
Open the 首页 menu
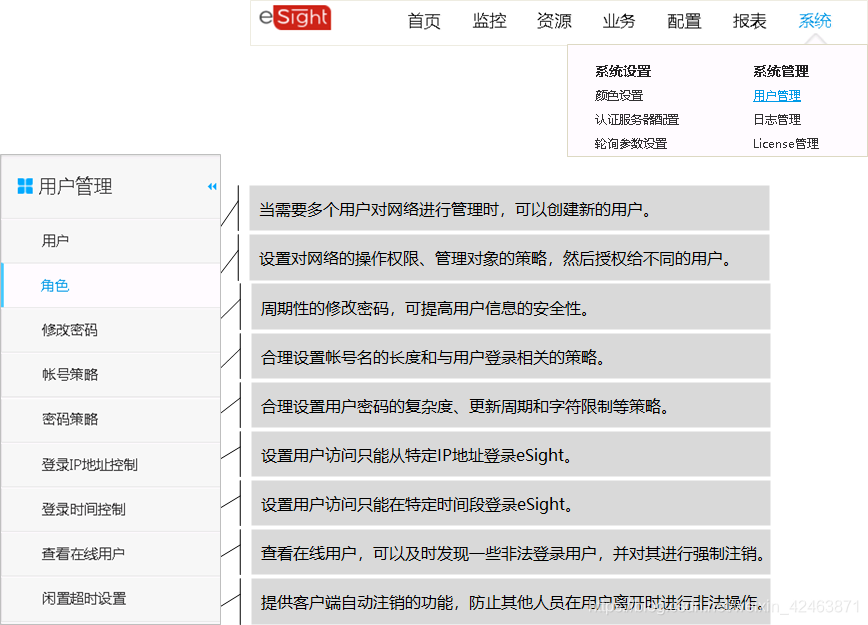tap(424, 21)
